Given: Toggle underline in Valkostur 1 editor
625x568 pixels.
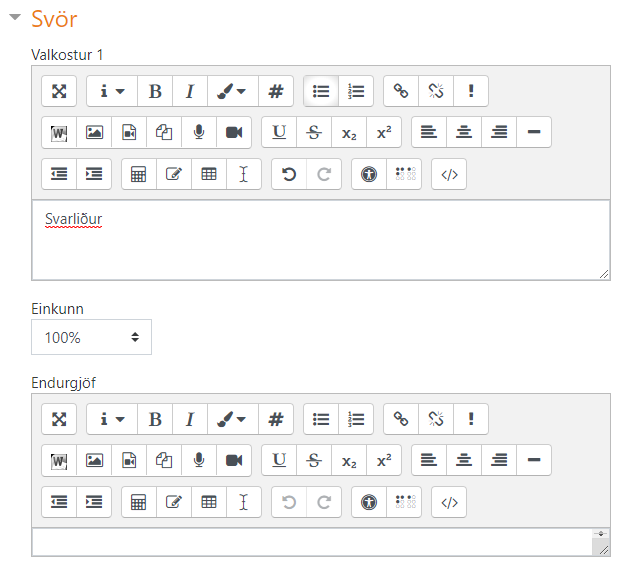Looking at the screenshot, I should pyautogui.click(x=279, y=132).
